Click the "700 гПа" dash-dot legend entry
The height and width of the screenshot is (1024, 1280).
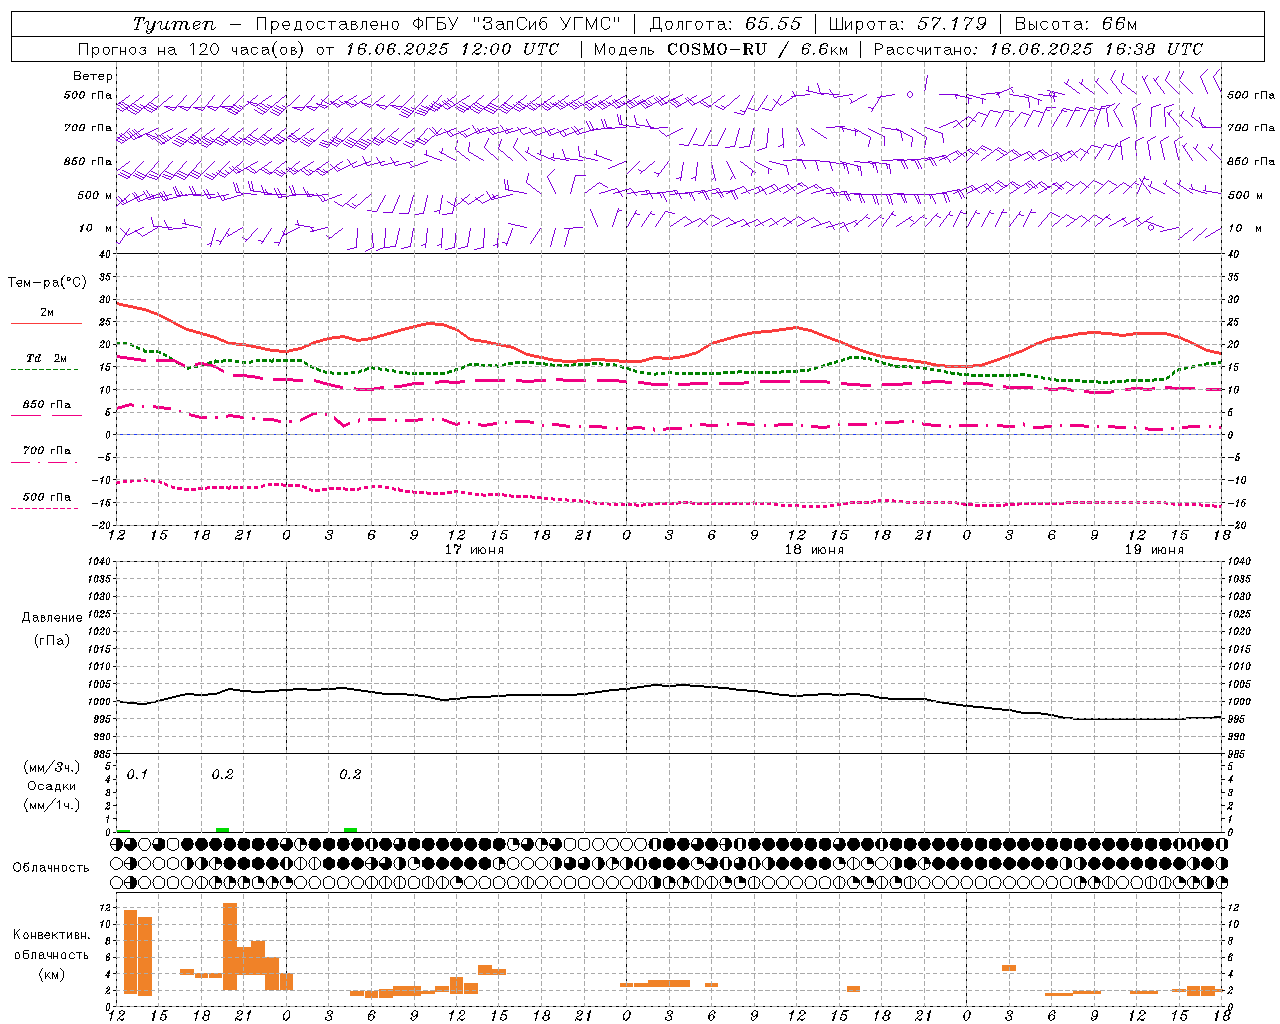pyautogui.click(x=46, y=455)
